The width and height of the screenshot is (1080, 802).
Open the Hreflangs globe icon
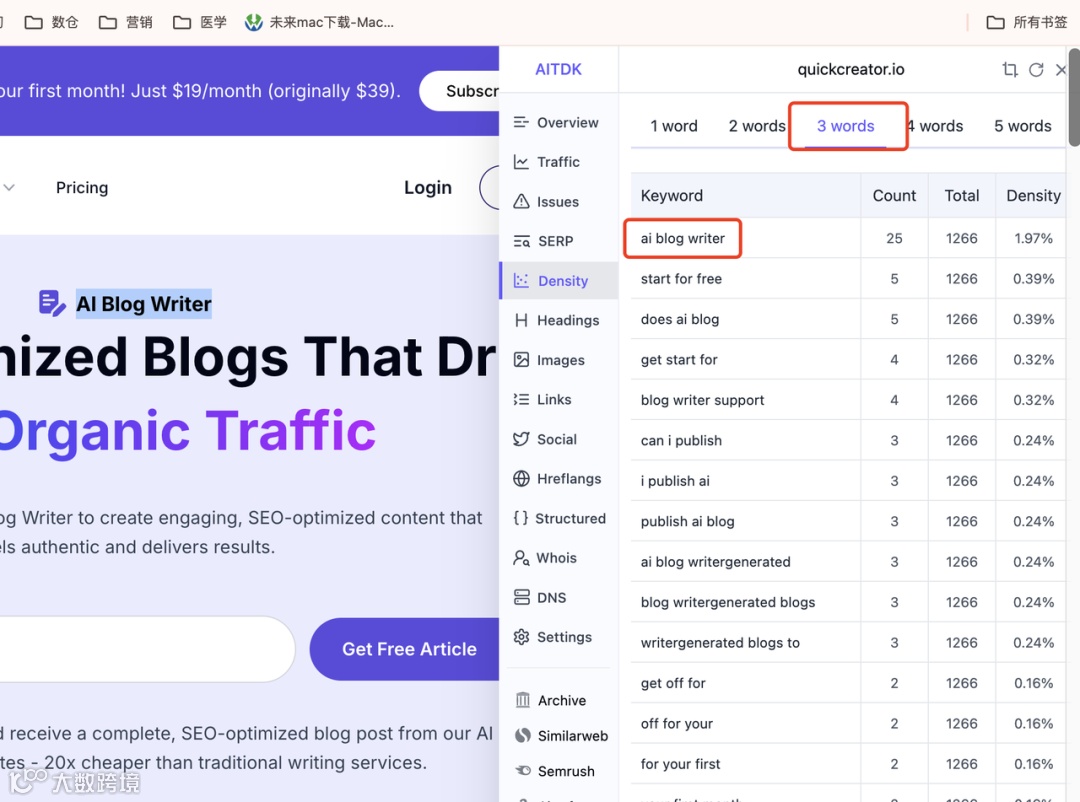521,479
